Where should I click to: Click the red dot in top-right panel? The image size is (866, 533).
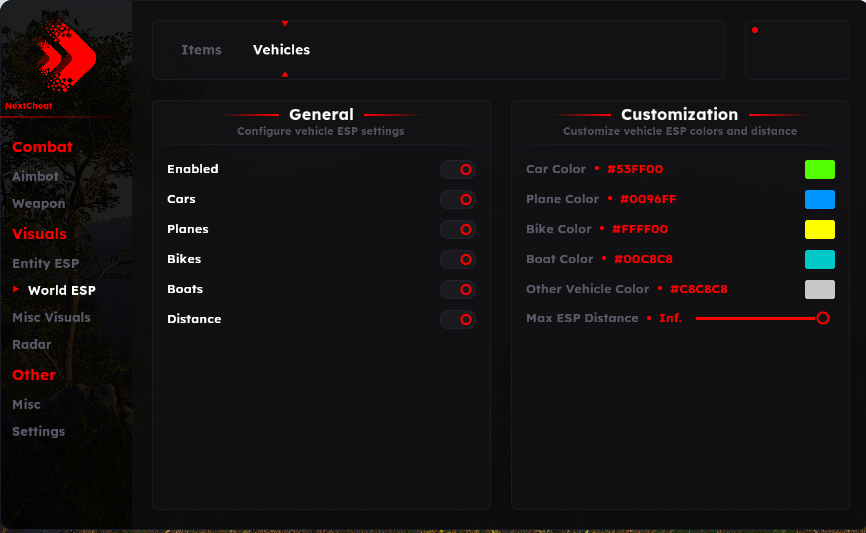point(755,30)
